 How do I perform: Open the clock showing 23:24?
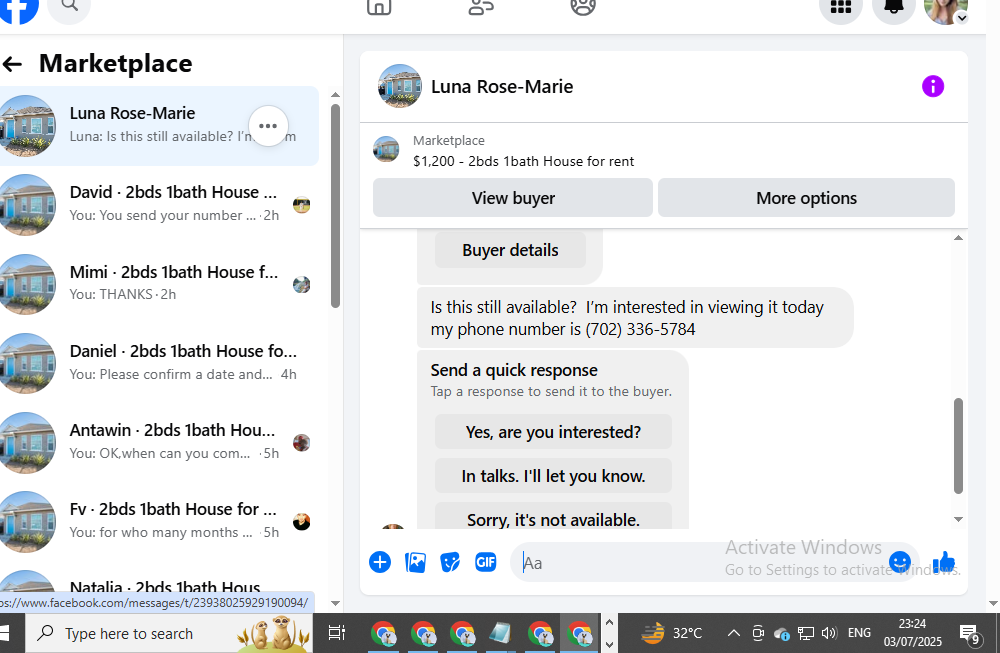[912, 633]
